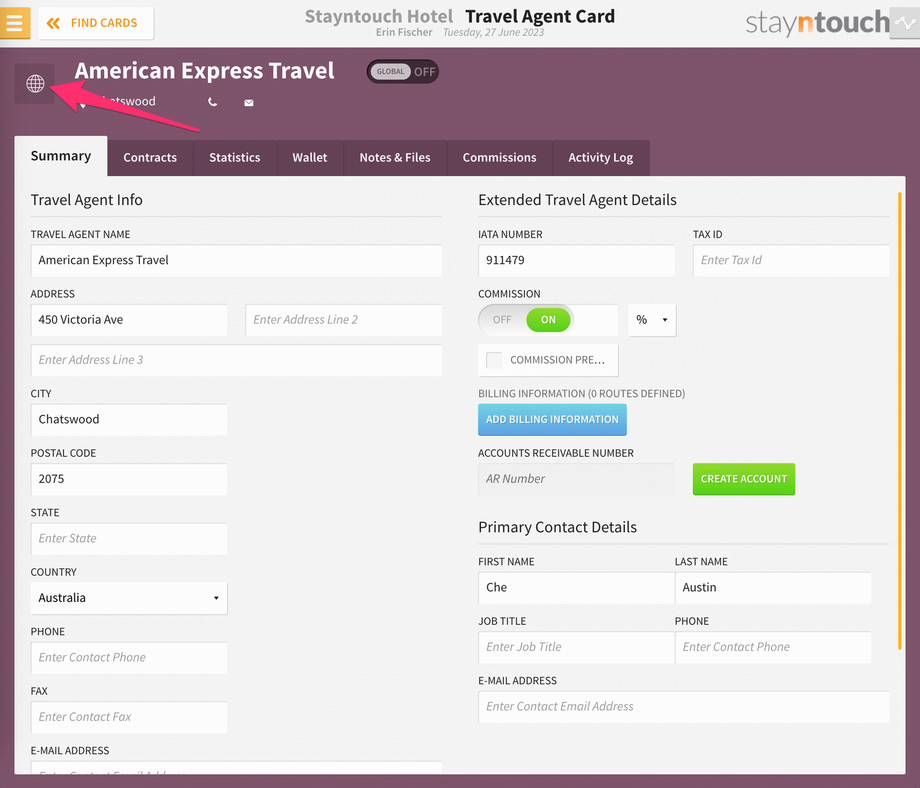The image size is (920, 788).
Task: Click the City field showing Chatswood
Action: point(129,420)
